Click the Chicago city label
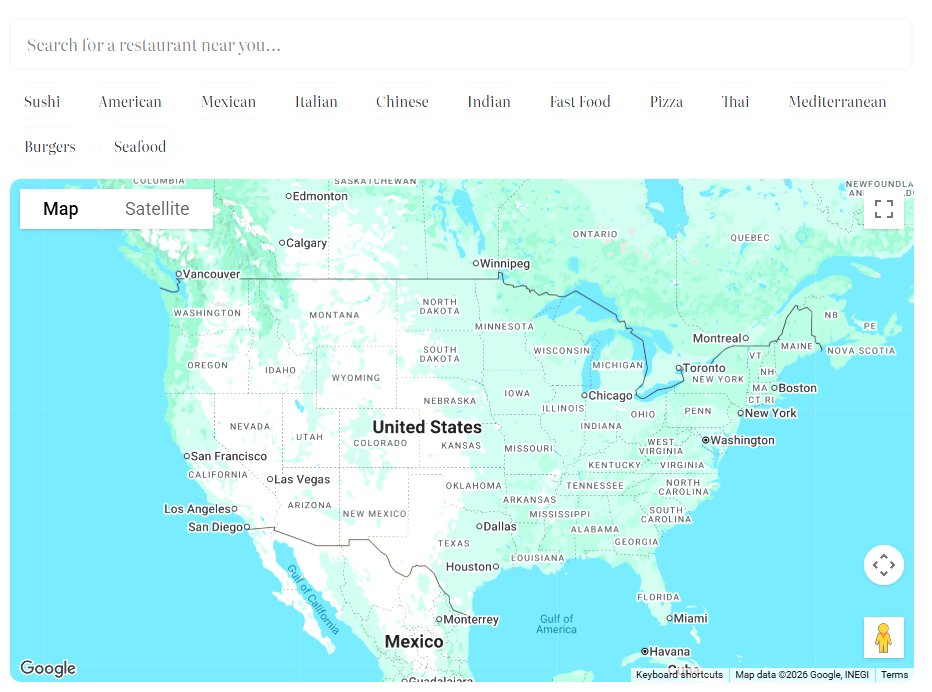This screenshot has height=692, width=932. pos(610,395)
